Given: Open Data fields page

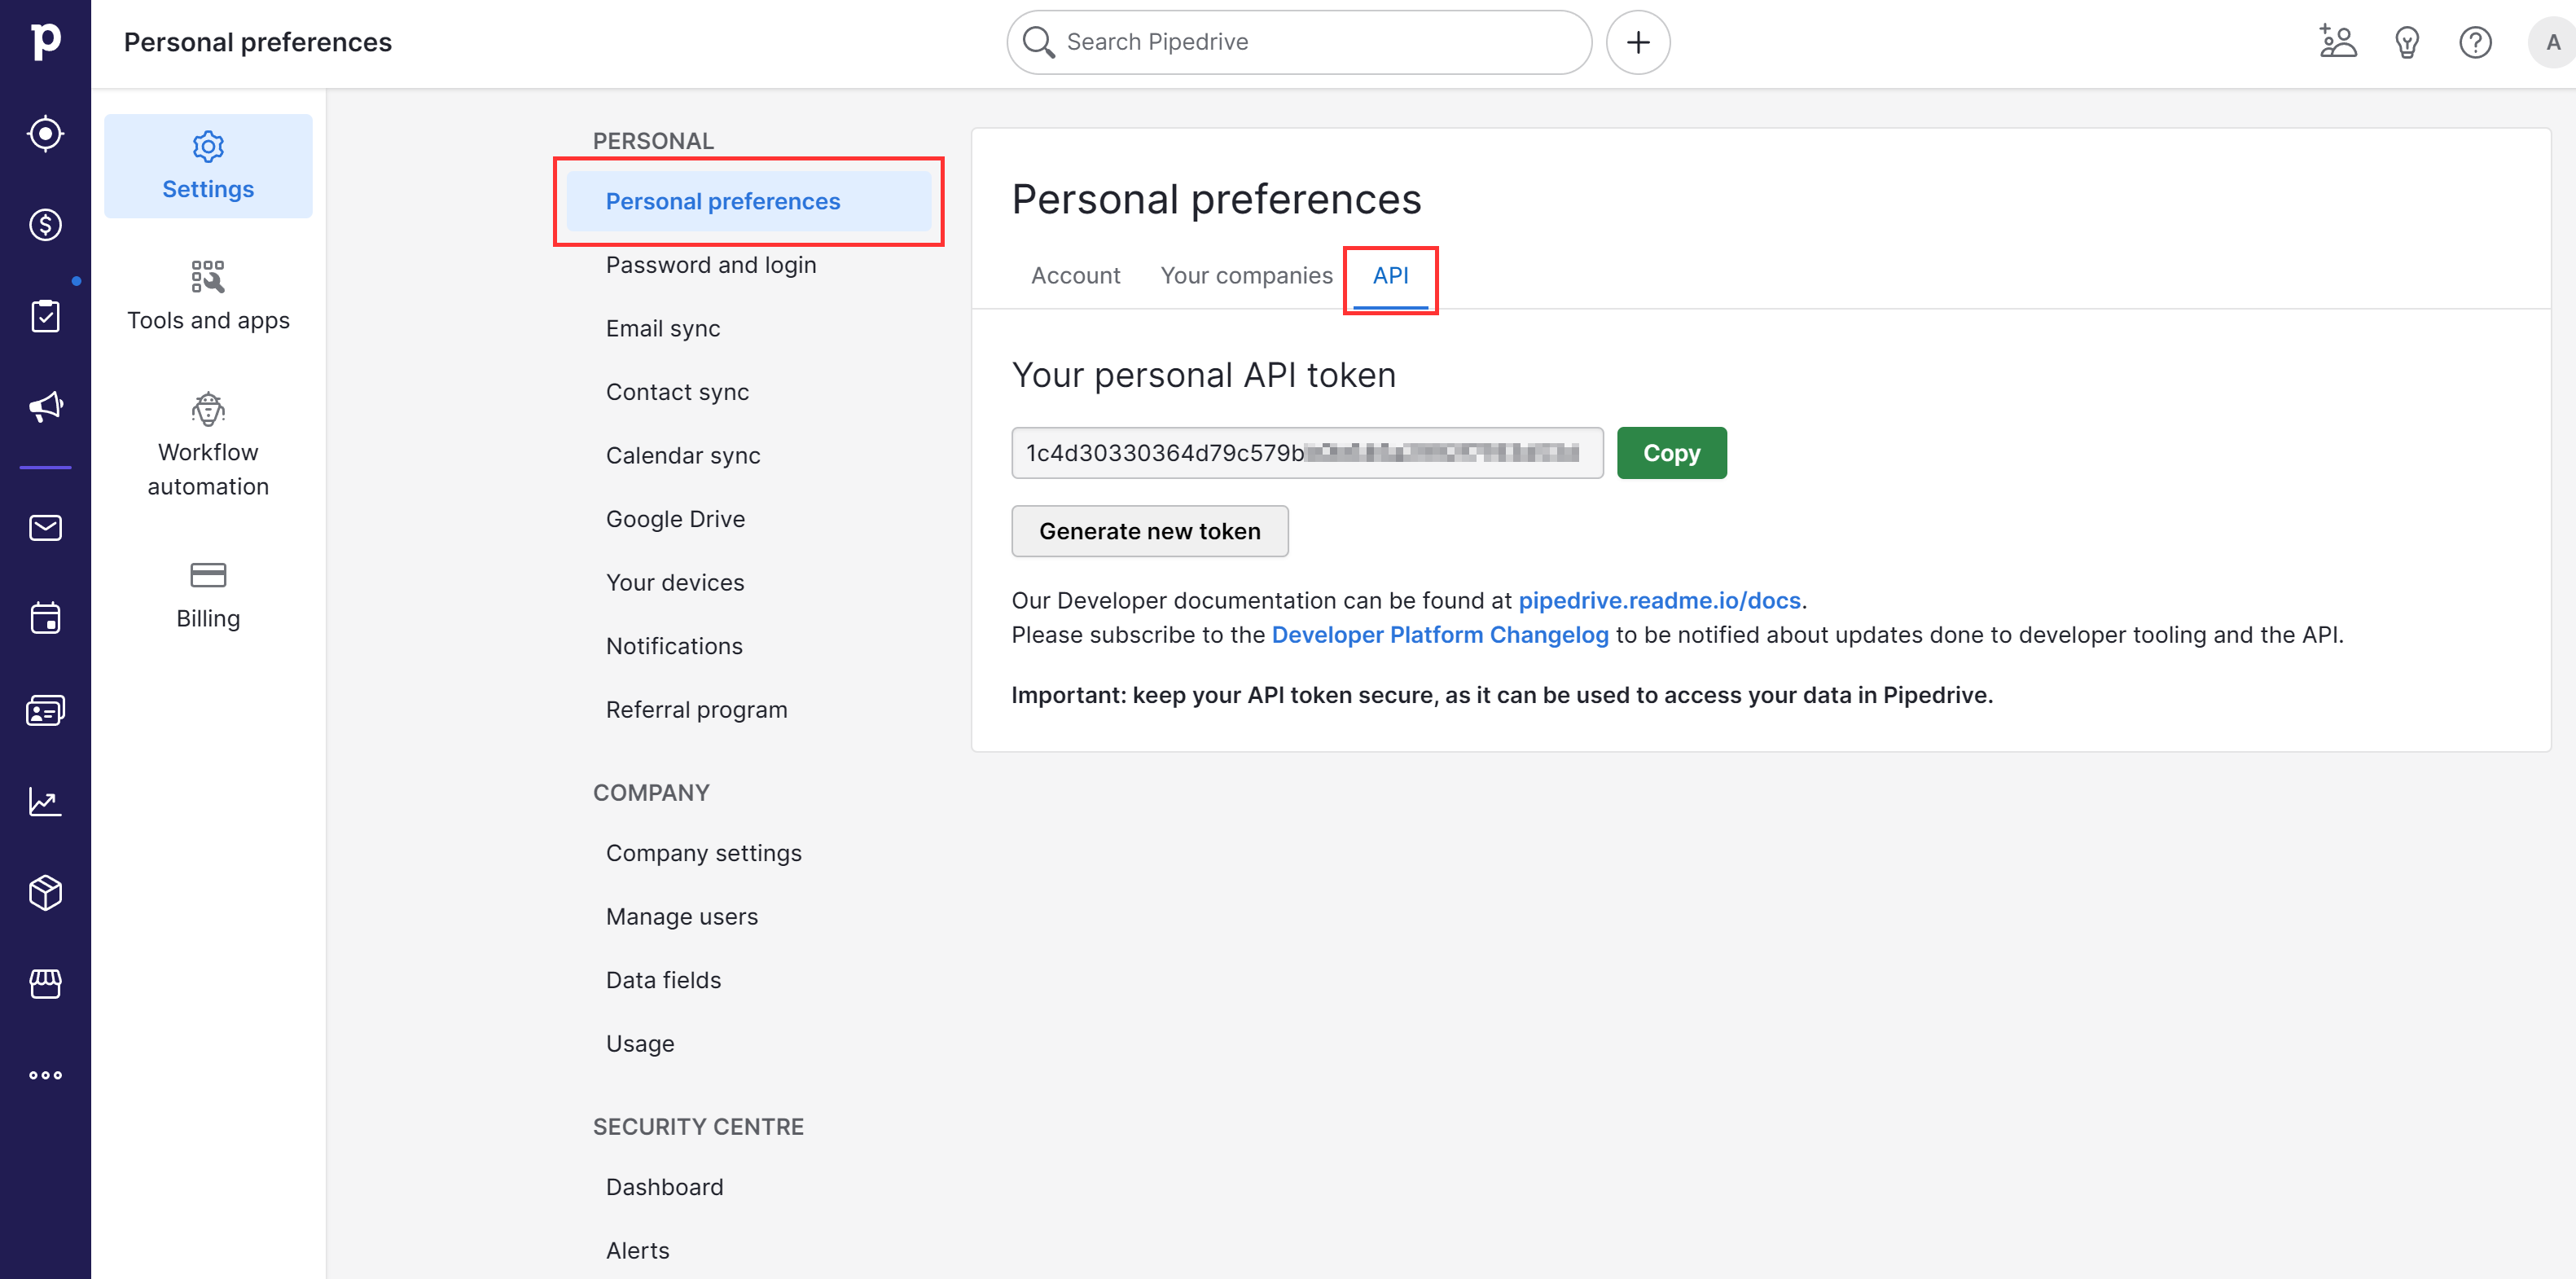Looking at the screenshot, I should 663,980.
